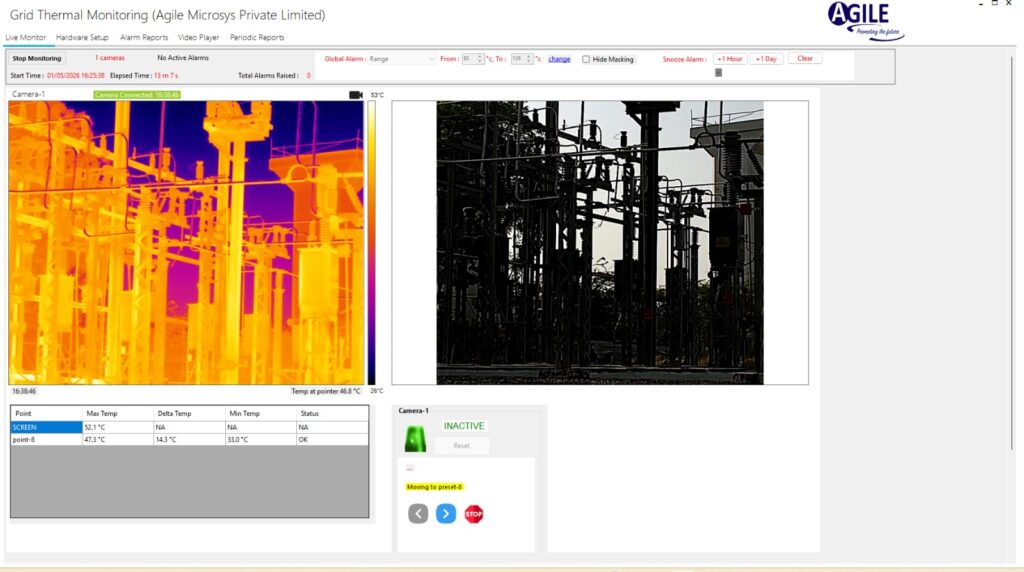Click the Agile company logo
1024x572 pixels.
866,21
